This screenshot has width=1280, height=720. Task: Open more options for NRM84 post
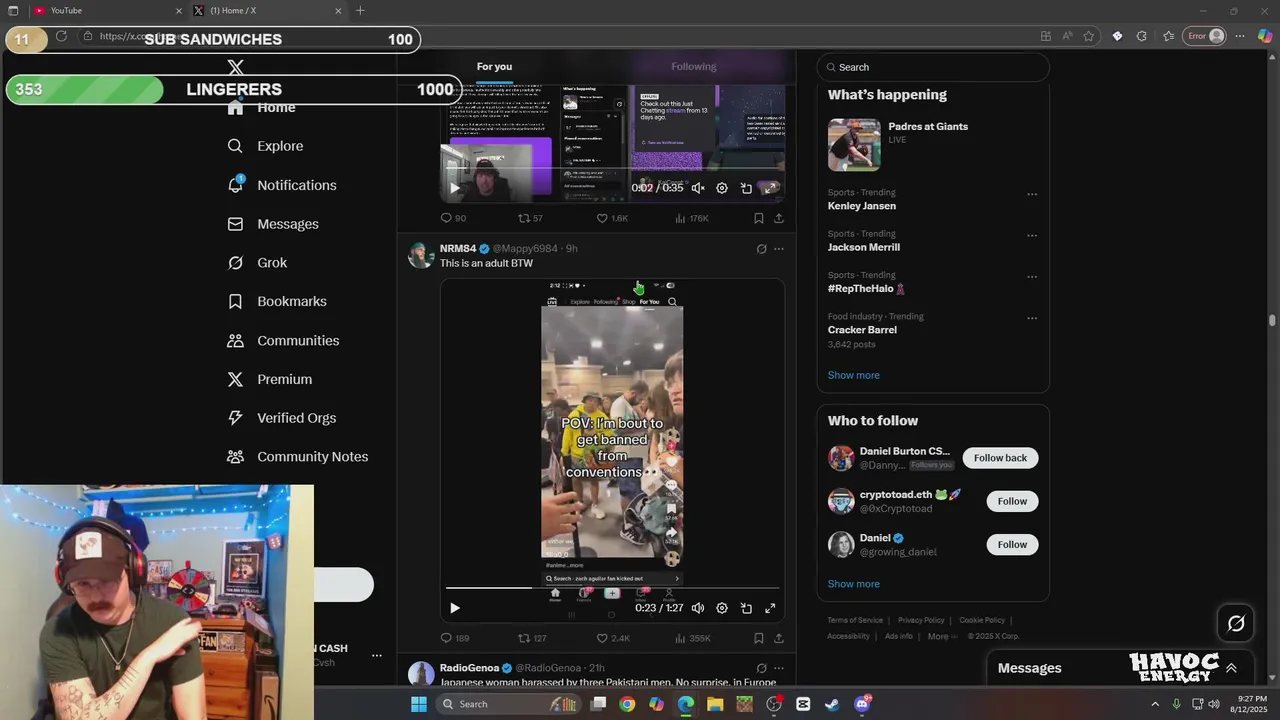pos(779,249)
